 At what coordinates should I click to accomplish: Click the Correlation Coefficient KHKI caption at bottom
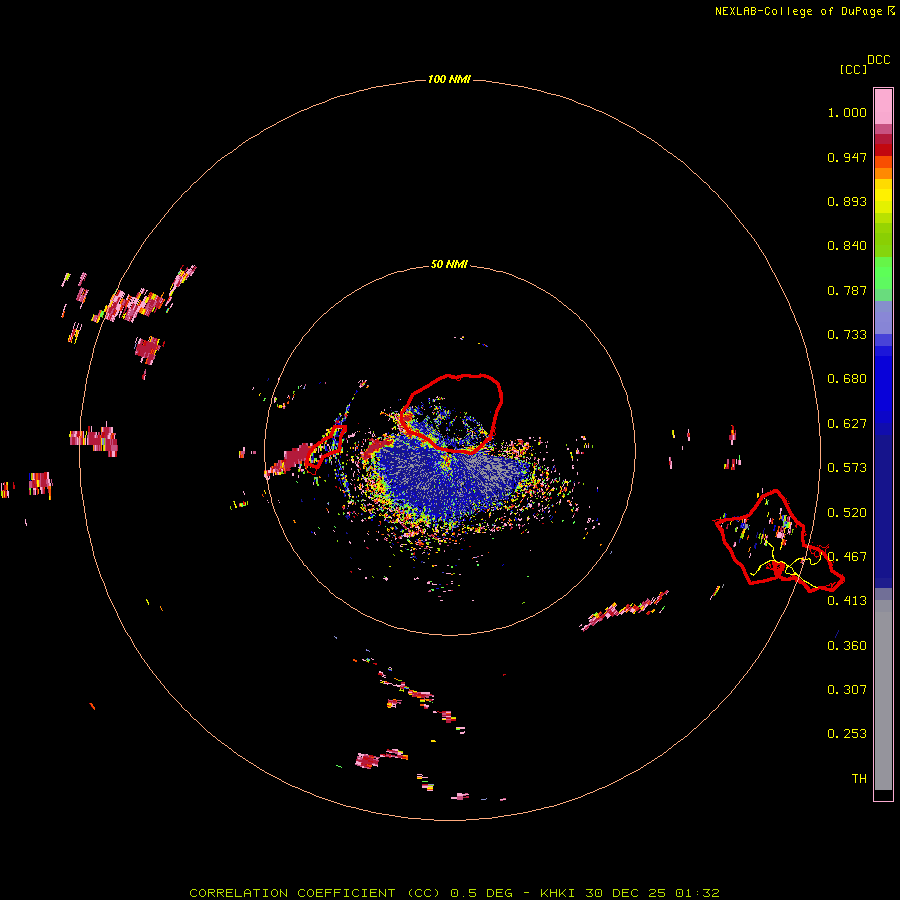tap(454, 893)
